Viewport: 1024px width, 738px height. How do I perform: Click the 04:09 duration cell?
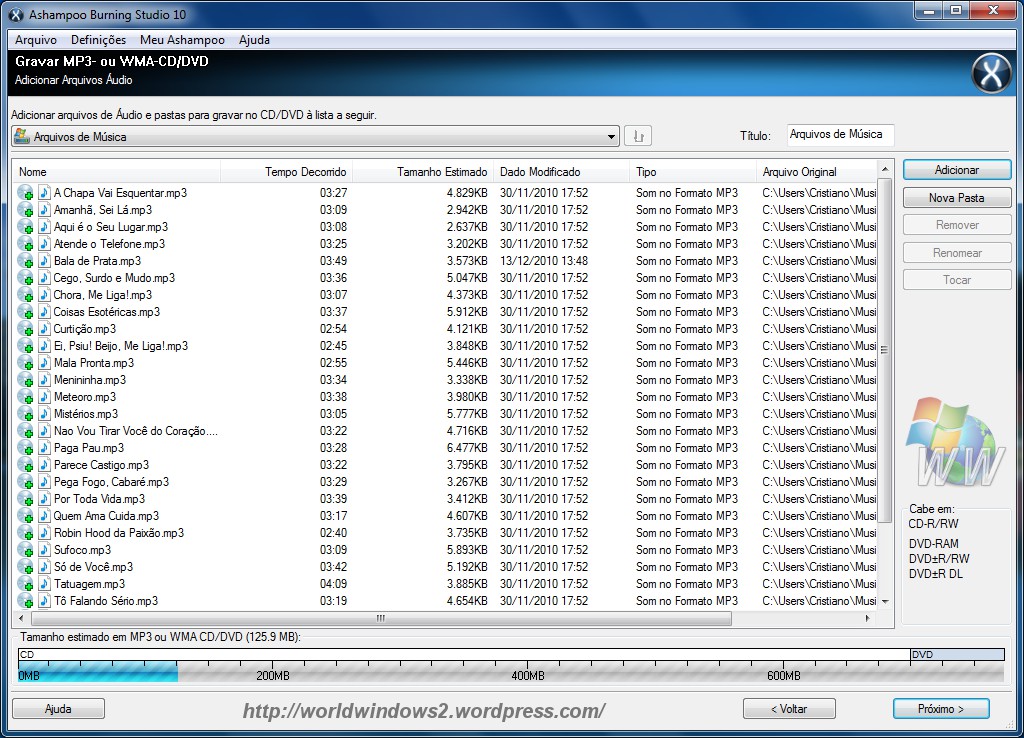(333, 583)
